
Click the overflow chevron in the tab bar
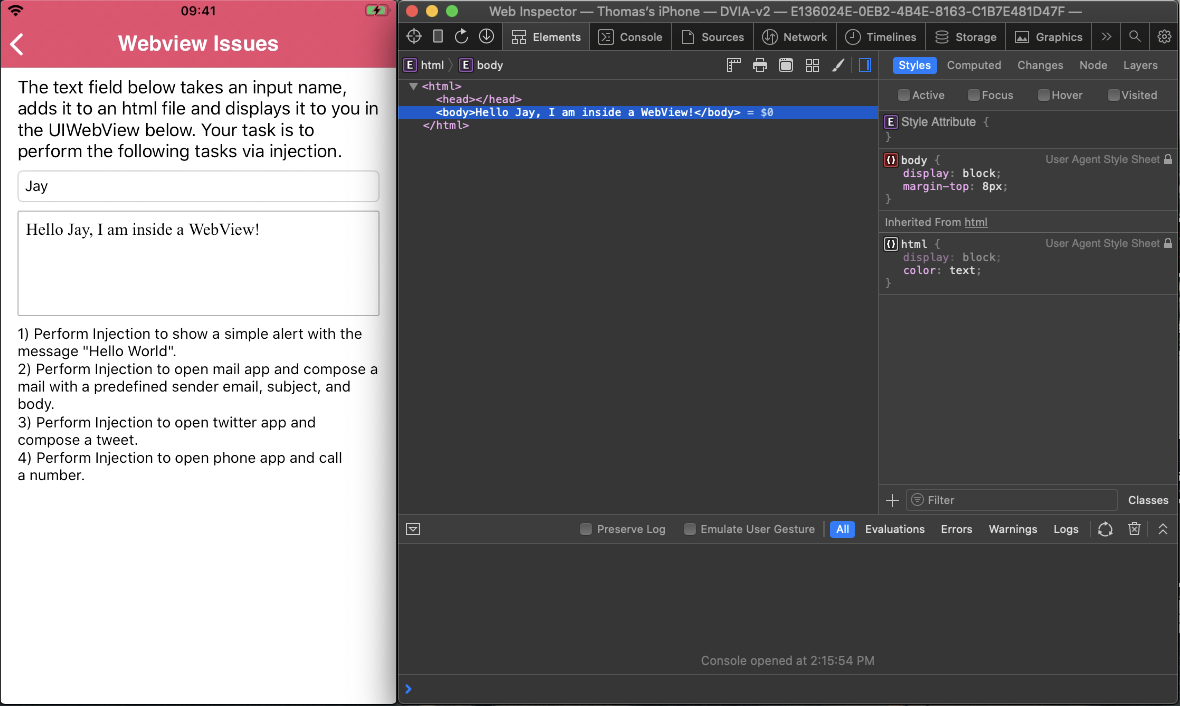pyautogui.click(x=1106, y=35)
